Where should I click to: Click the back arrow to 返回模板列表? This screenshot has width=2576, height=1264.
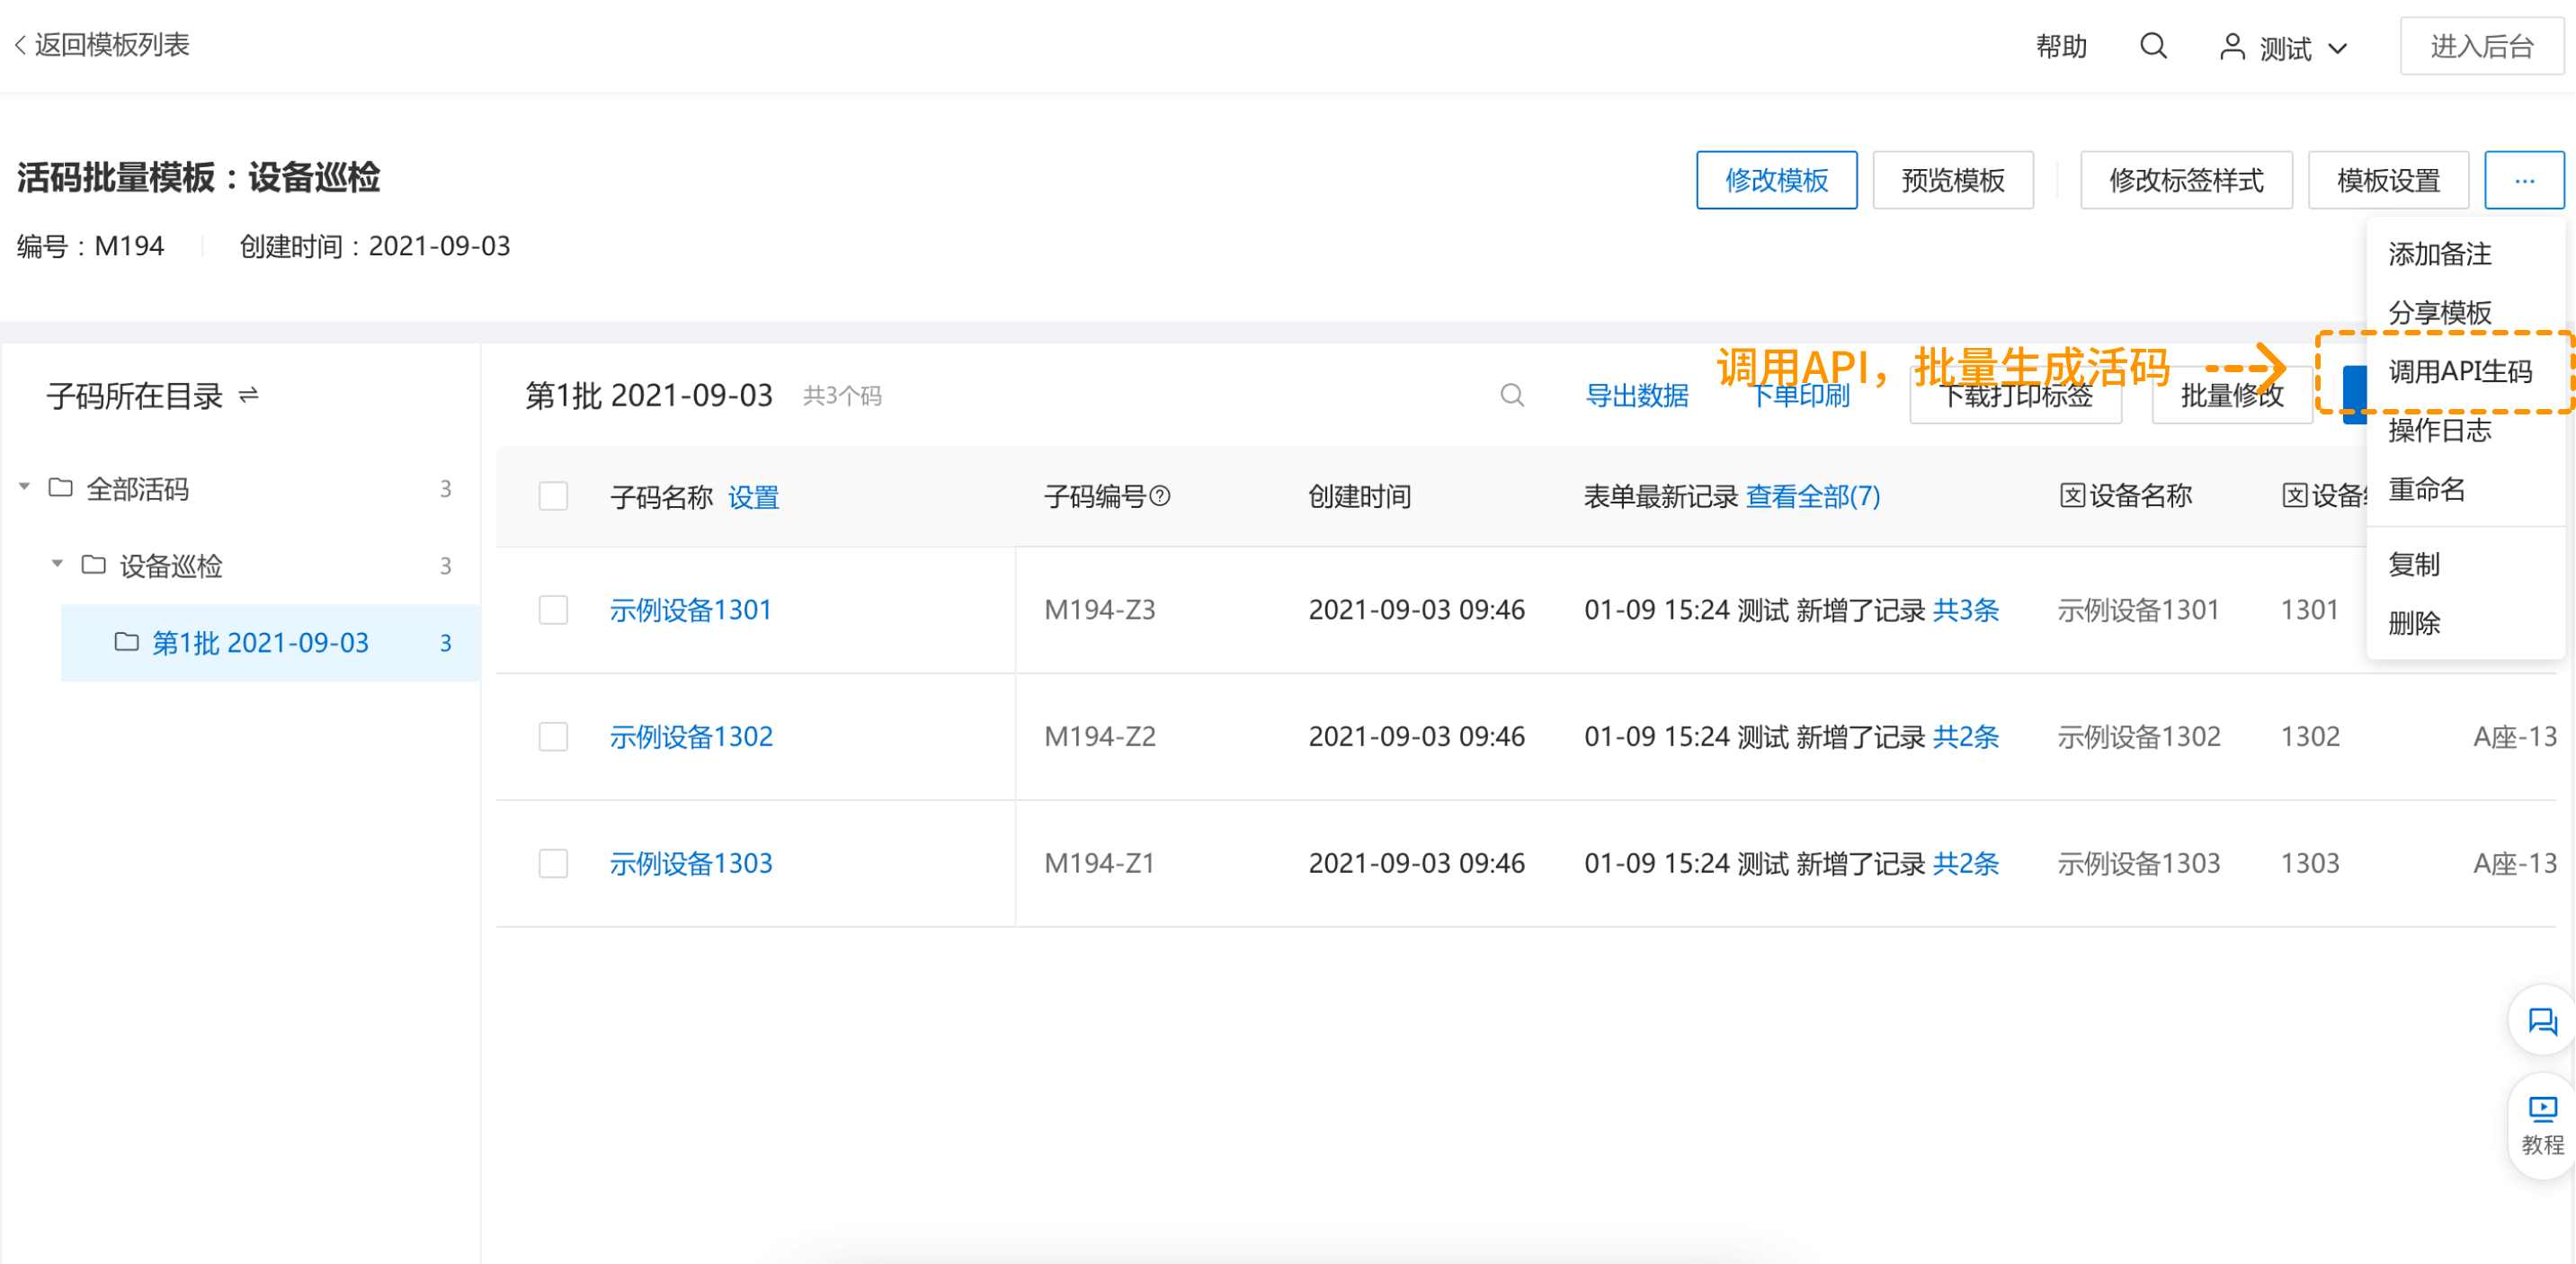click(x=20, y=45)
